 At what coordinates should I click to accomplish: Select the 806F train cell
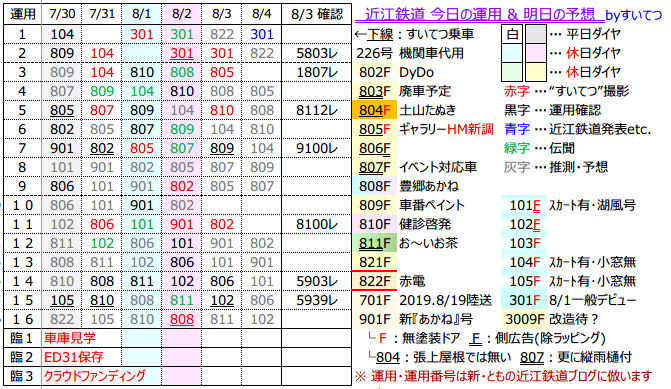point(375,148)
